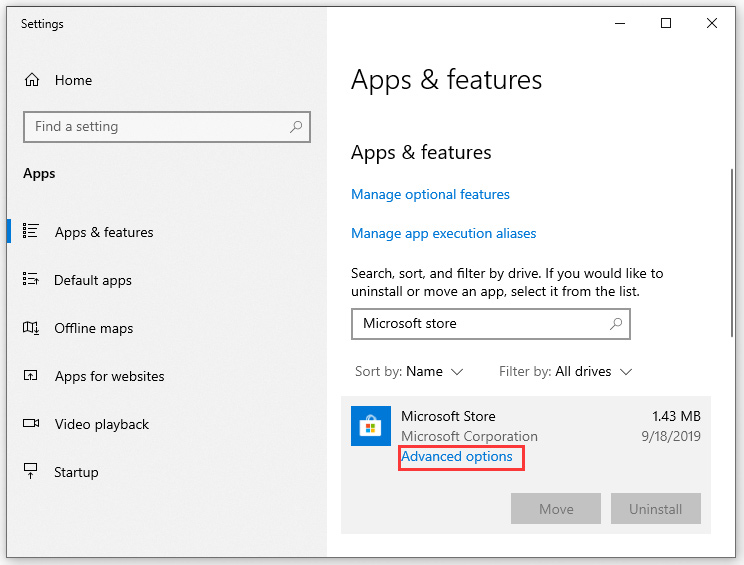Click the Microsoft store search field
This screenshot has width=744, height=565.
click(x=491, y=324)
